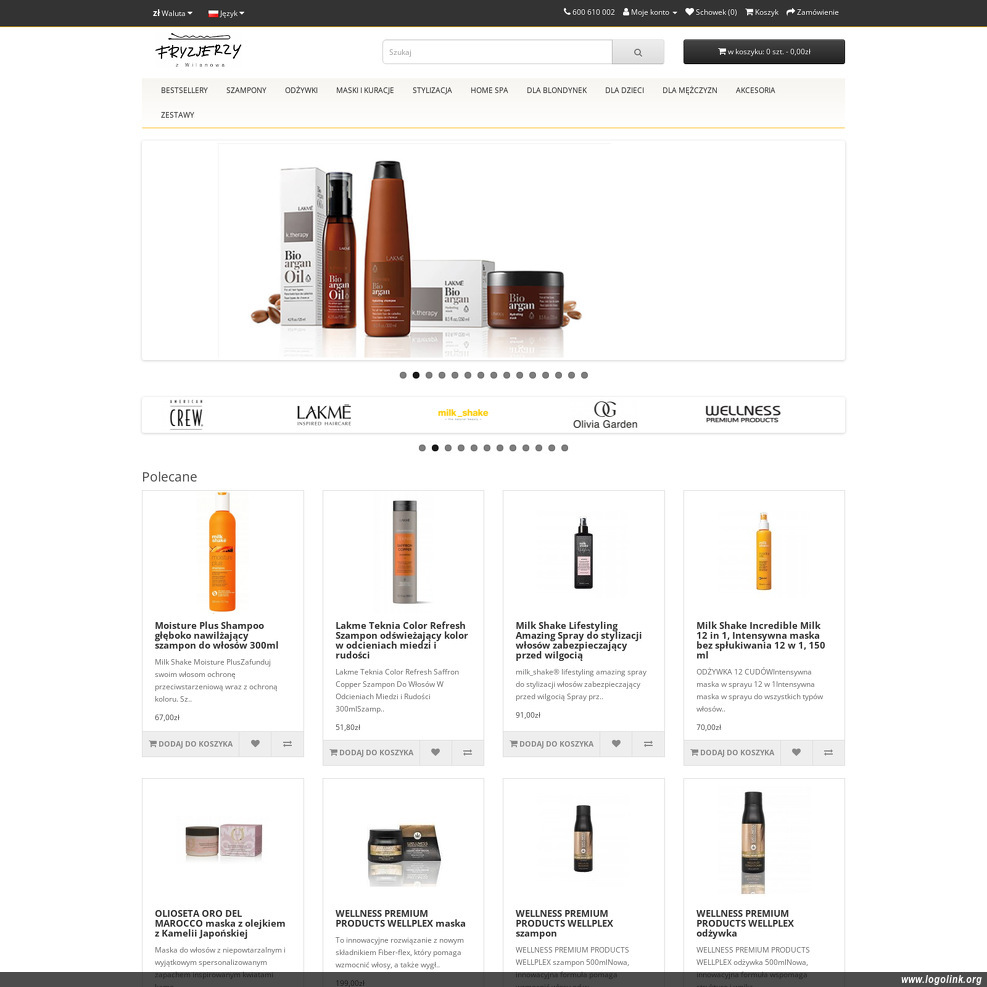This screenshot has width=987, height=987.
Task: Click the Olivia Garden brand logo
Action: coord(605,415)
